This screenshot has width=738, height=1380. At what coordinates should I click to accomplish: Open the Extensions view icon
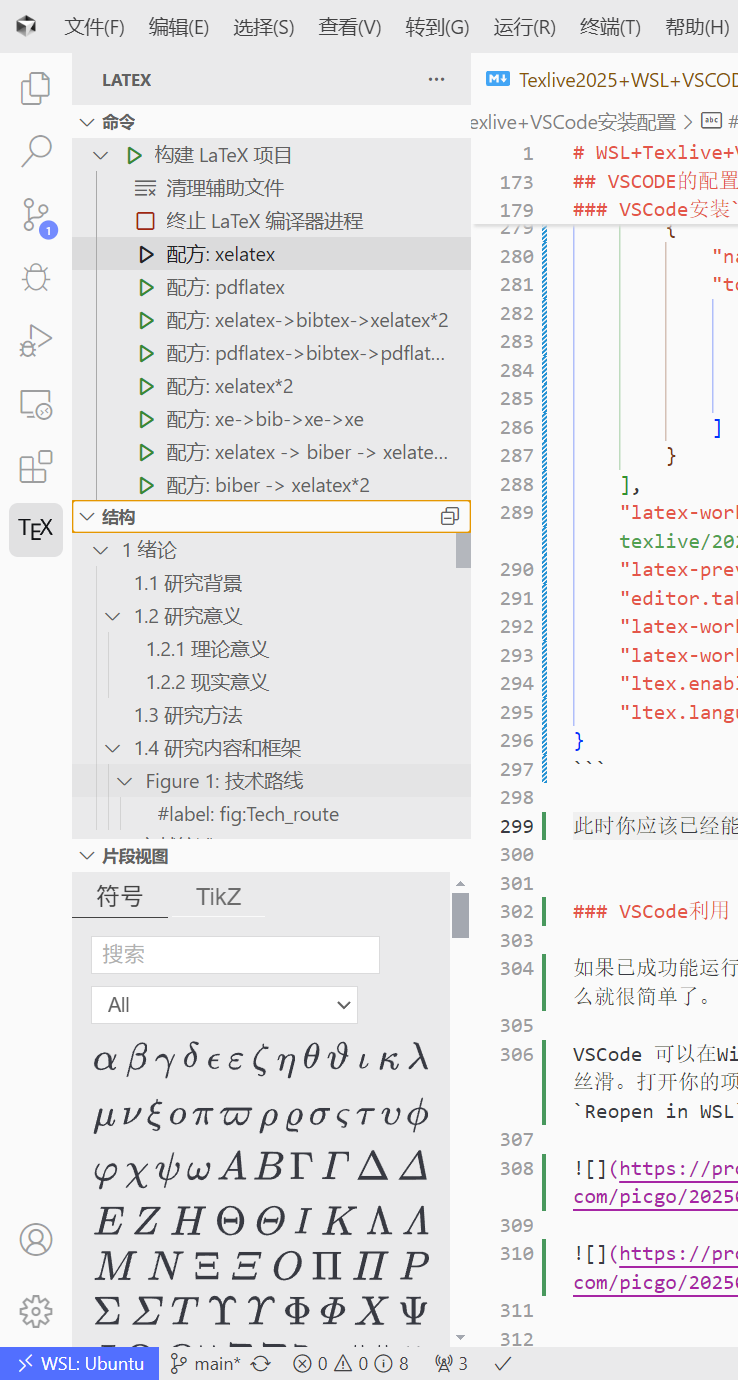click(36, 467)
